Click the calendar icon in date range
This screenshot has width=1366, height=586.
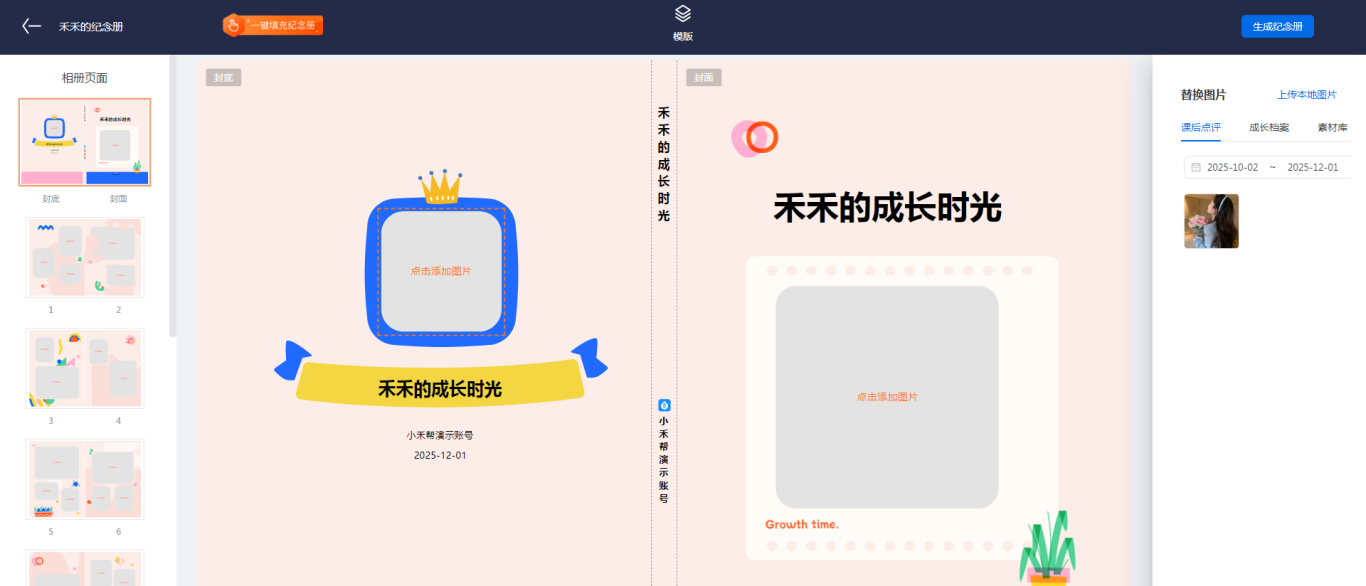coord(1196,167)
